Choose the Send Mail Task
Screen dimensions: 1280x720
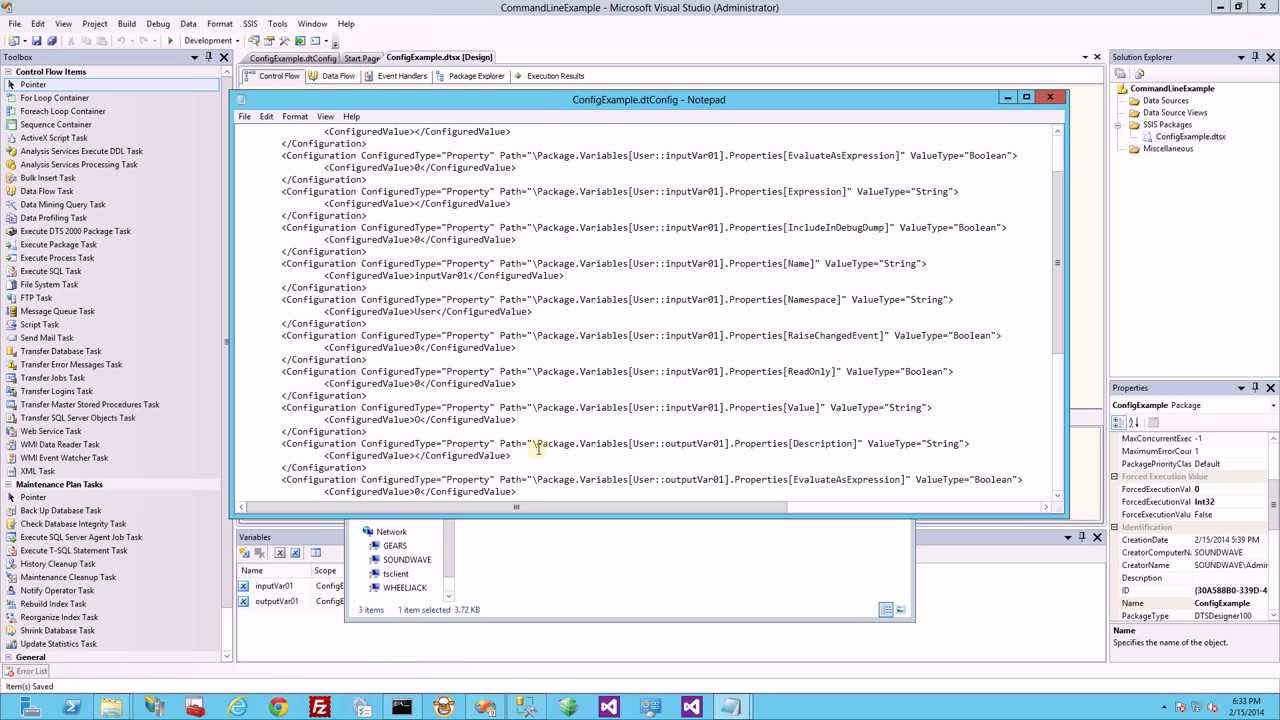pyautogui.click(x=110, y=338)
